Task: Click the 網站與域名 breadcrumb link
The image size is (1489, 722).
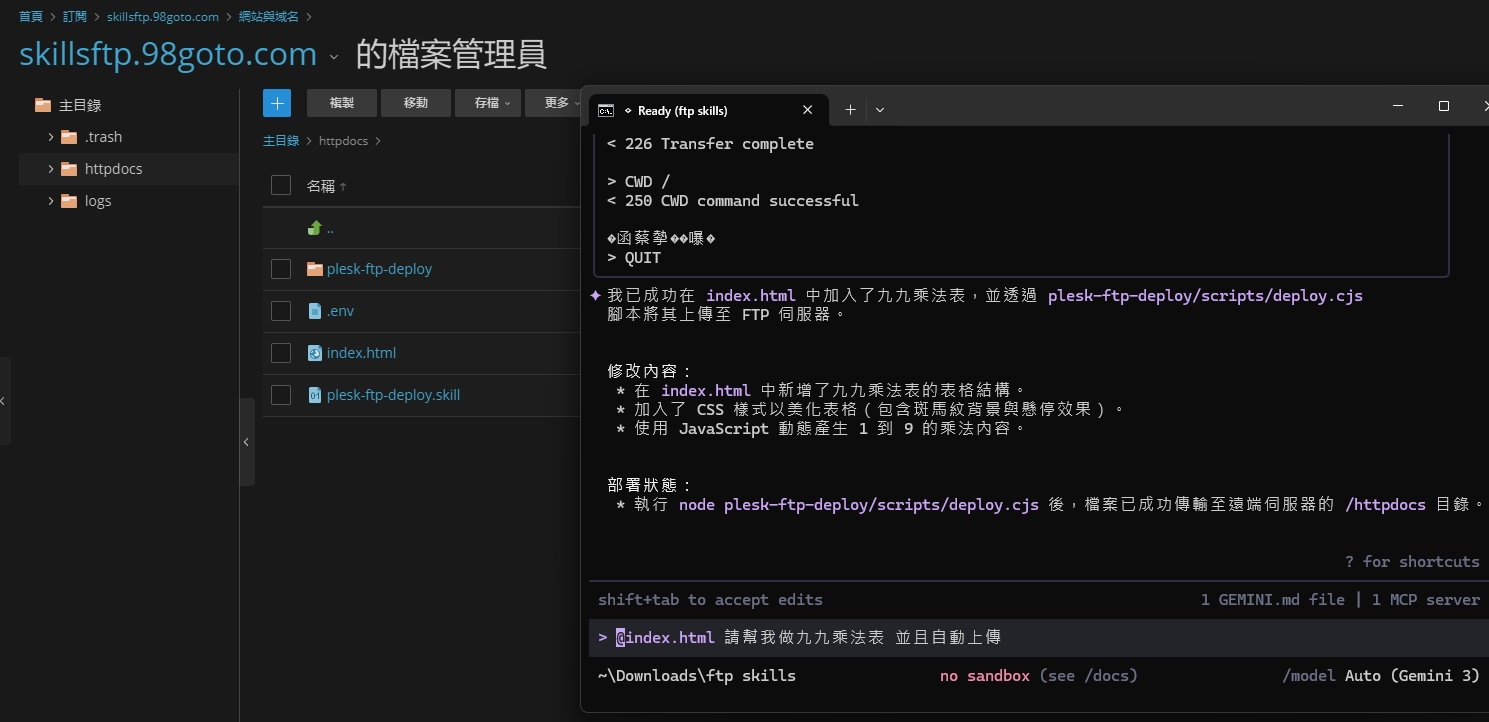Action: (269, 17)
